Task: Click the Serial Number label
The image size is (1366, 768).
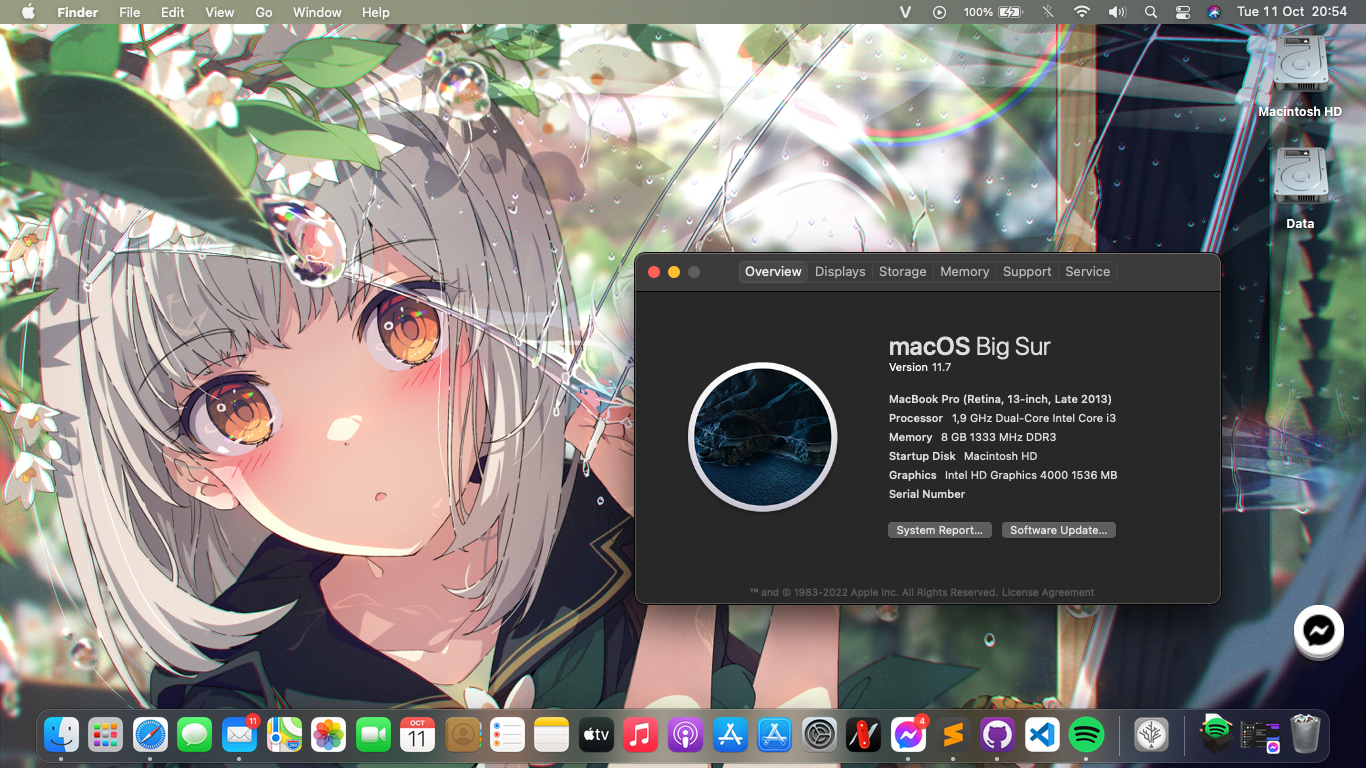Action: click(927, 494)
